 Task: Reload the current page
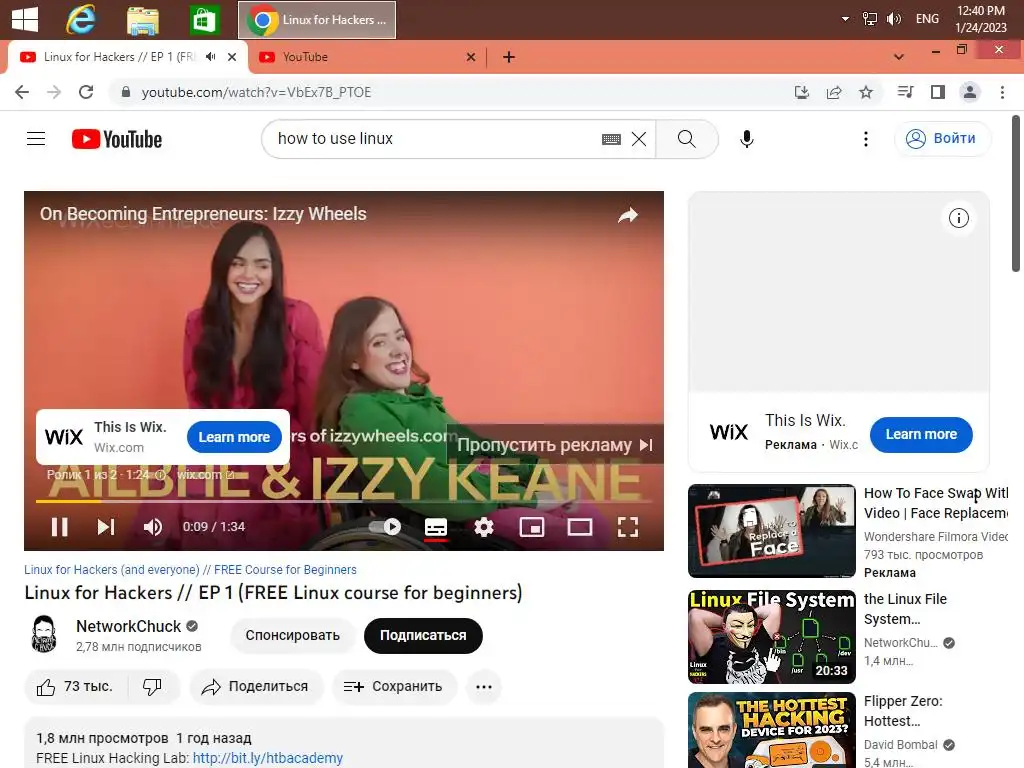(86, 92)
